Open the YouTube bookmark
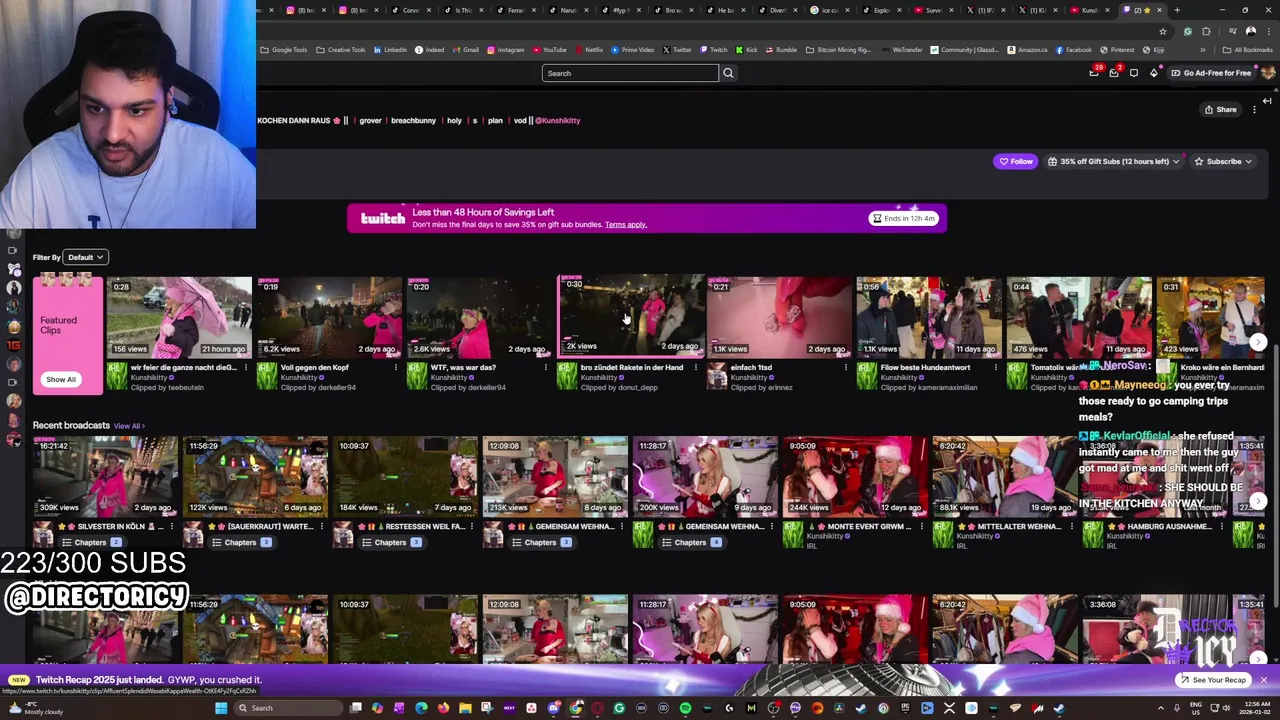1280x720 pixels. (x=550, y=50)
